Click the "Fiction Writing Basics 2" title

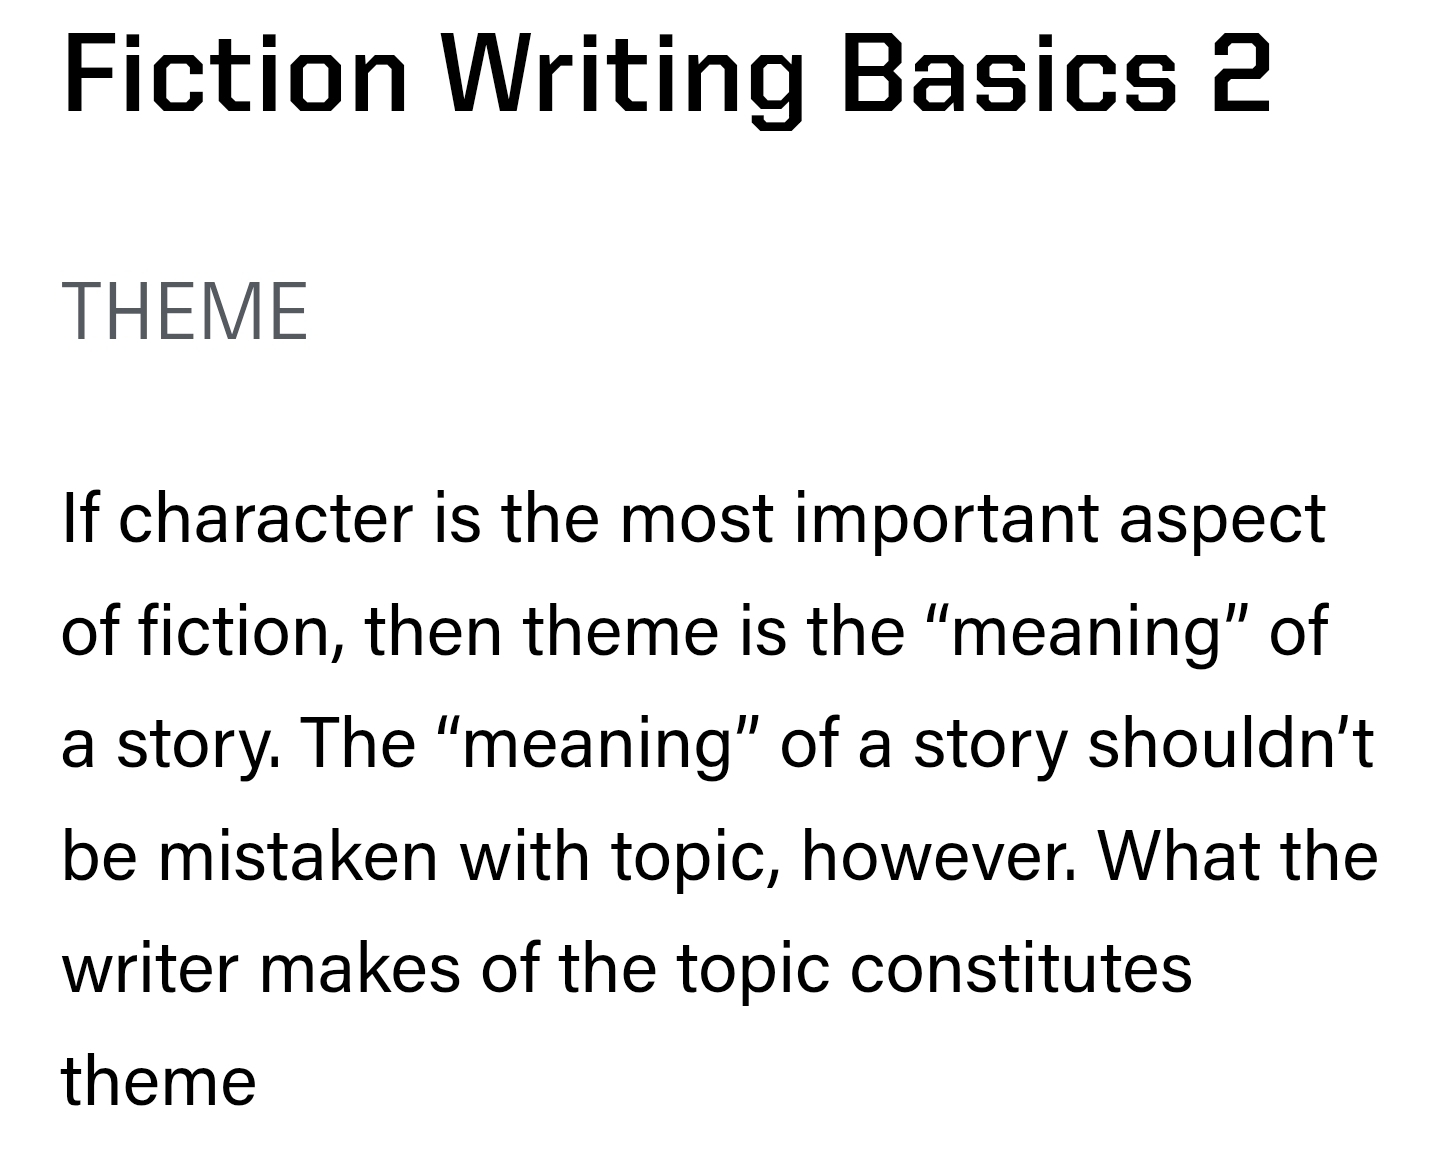[666, 74]
